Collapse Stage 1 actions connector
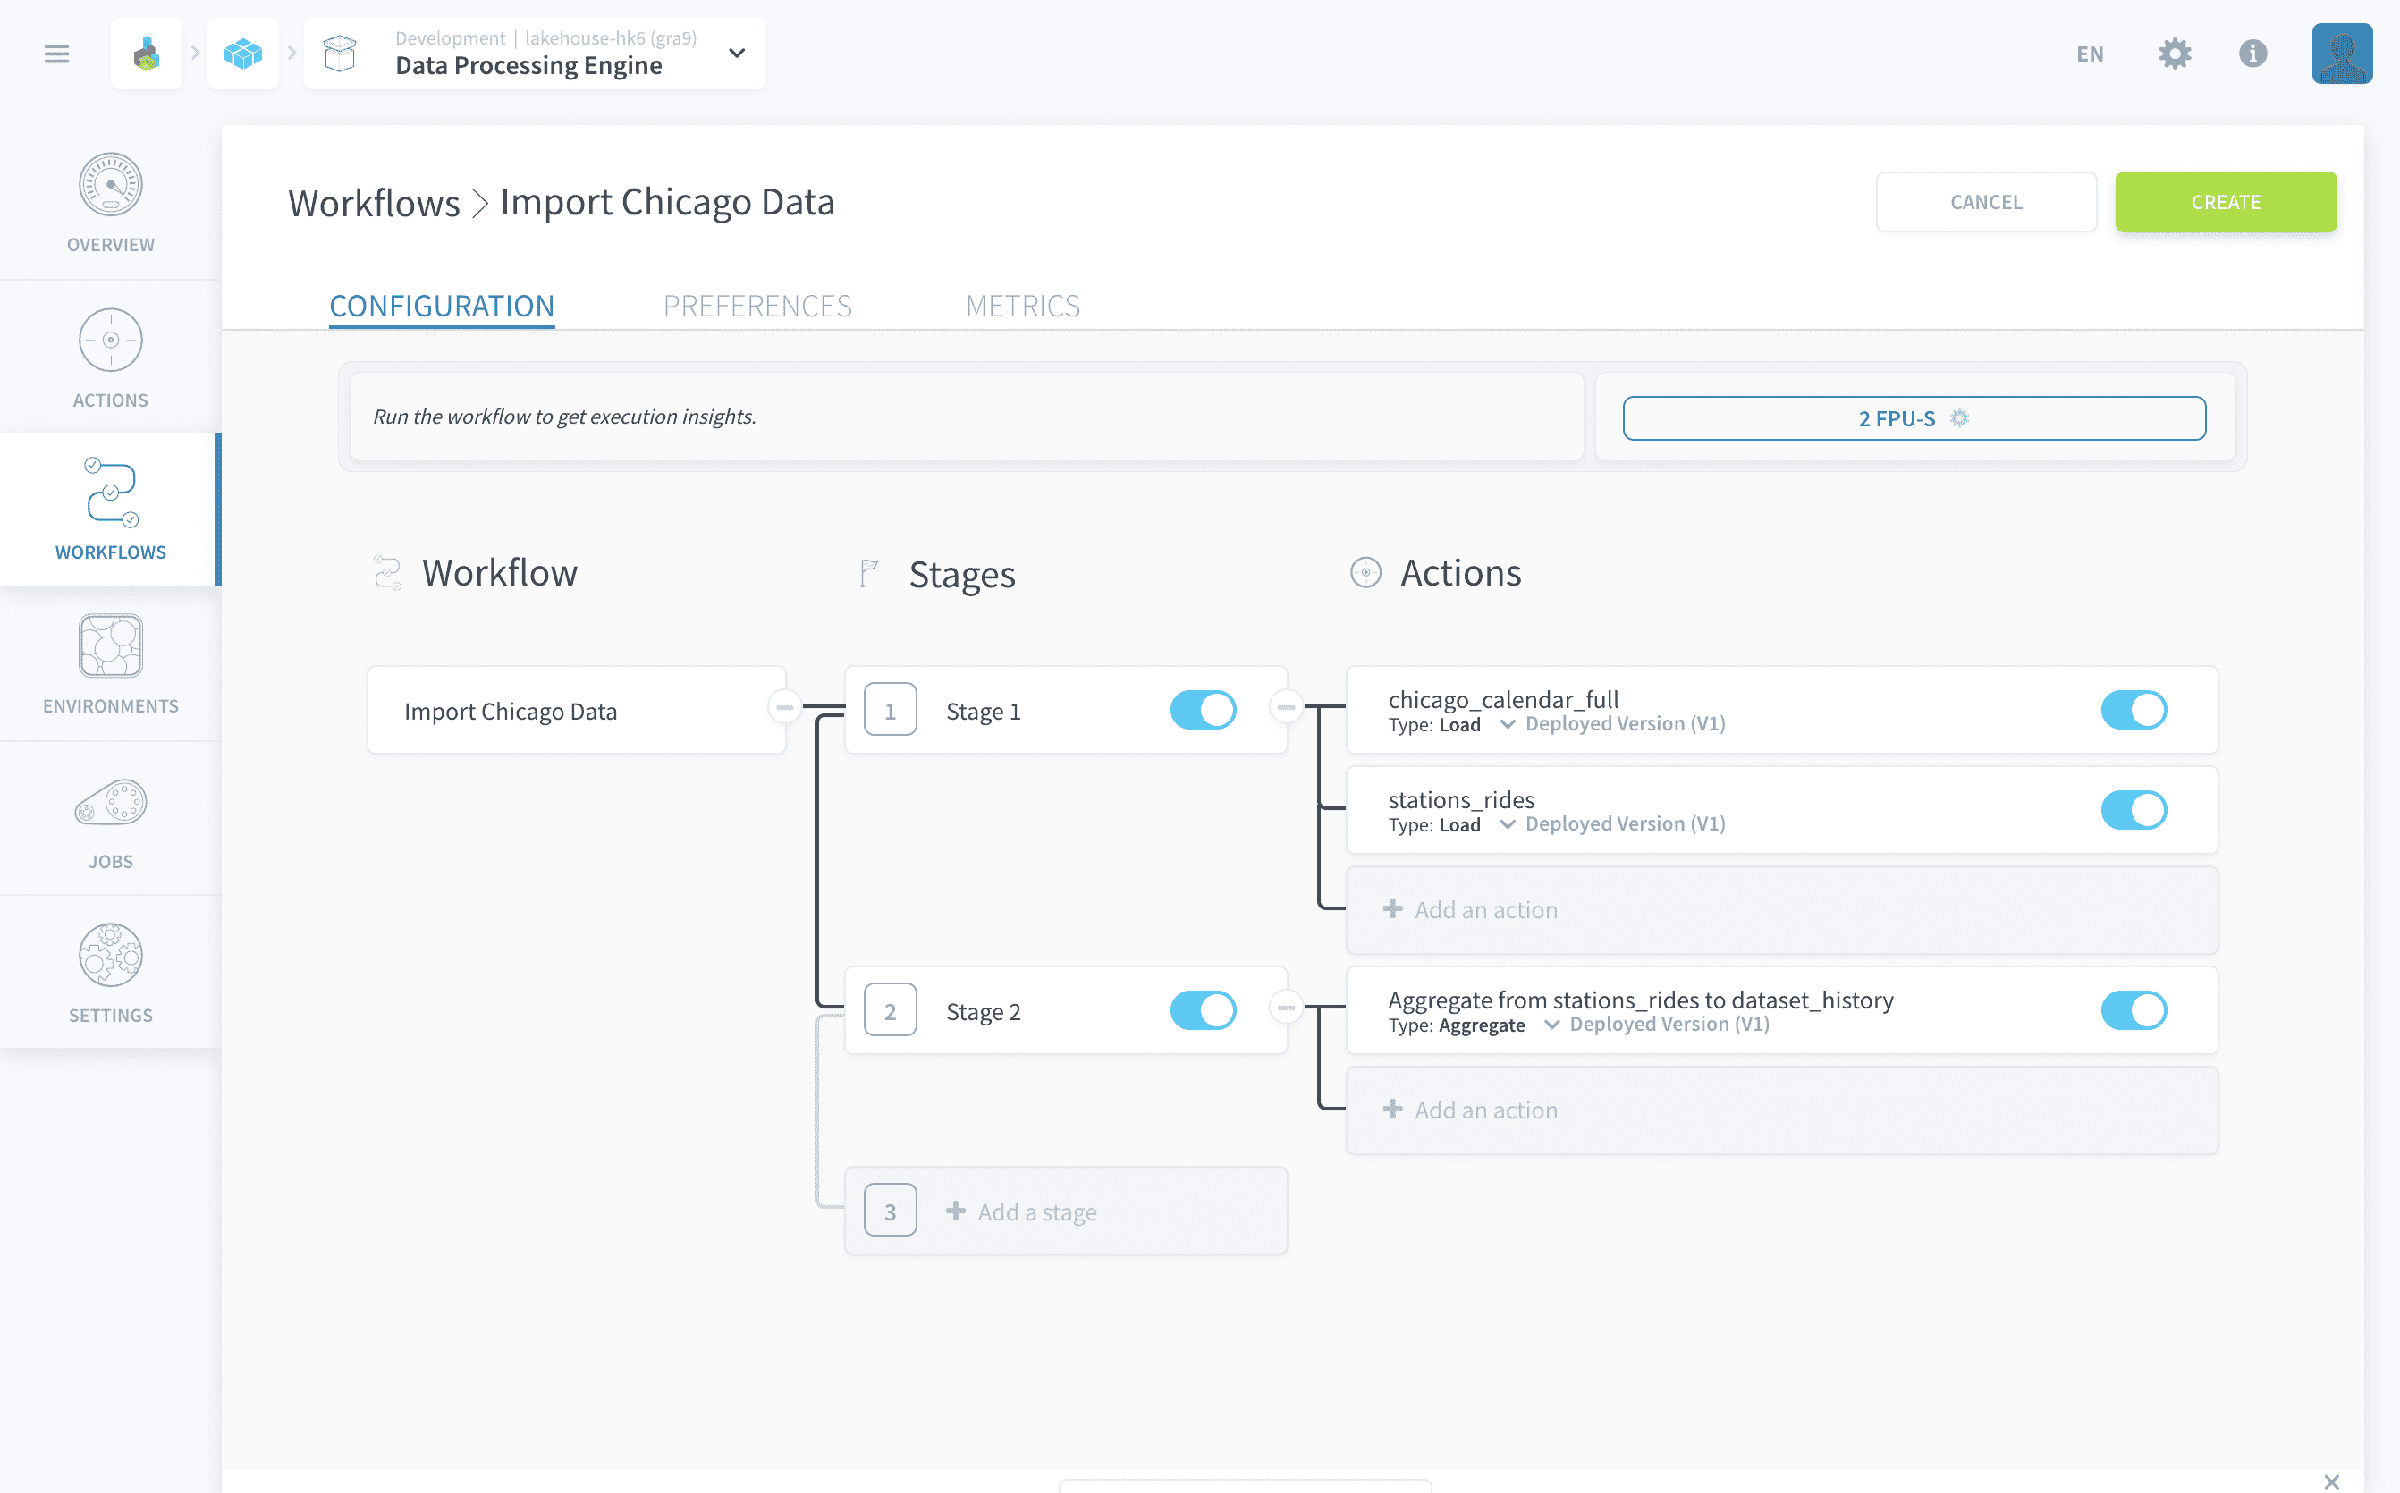This screenshot has width=2400, height=1493. pos(1286,707)
